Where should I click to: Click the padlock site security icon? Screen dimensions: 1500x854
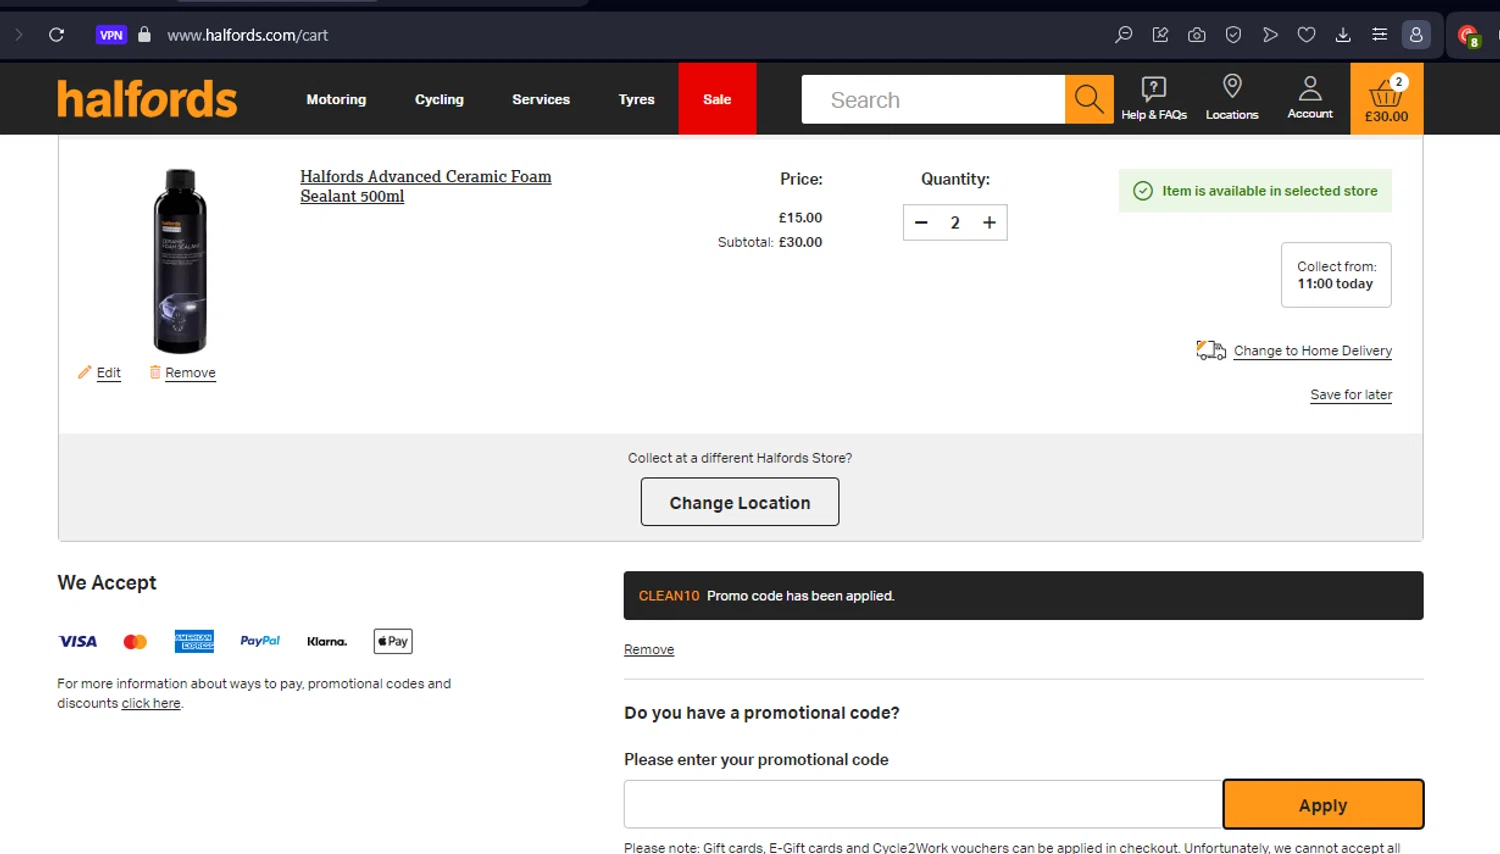(144, 35)
